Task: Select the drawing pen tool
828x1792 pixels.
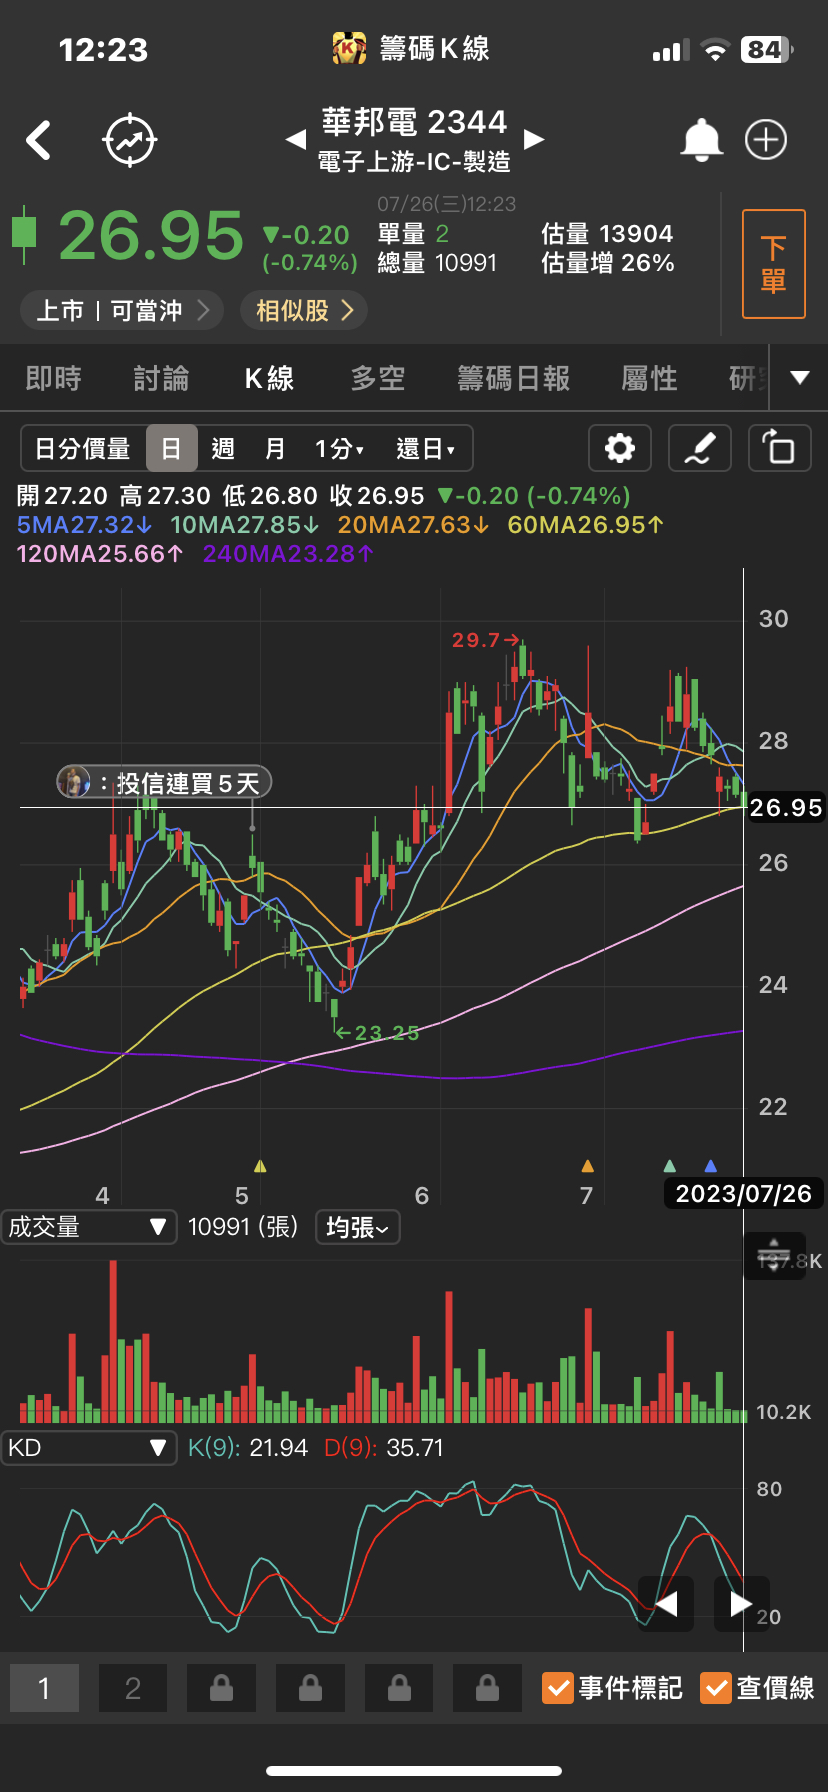Action: click(x=699, y=448)
